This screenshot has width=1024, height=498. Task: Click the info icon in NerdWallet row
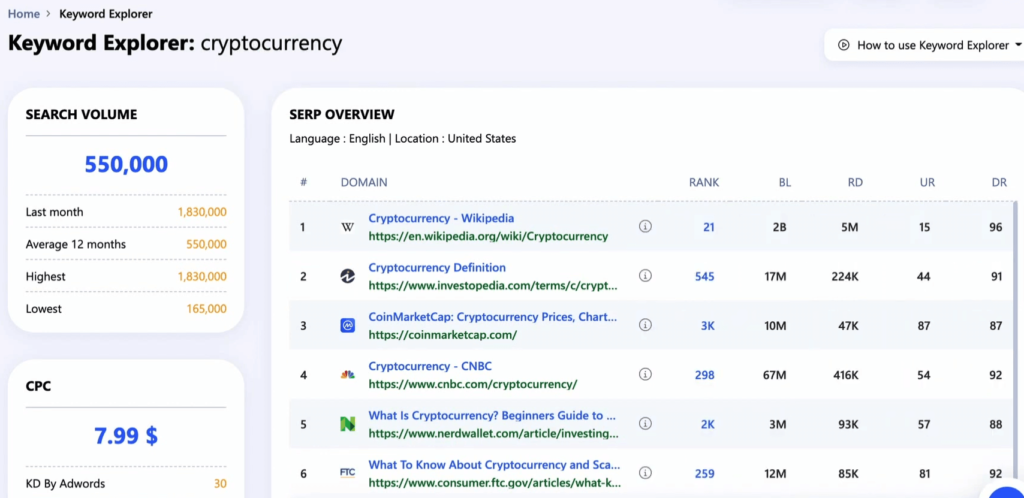[x=645, y=424]
